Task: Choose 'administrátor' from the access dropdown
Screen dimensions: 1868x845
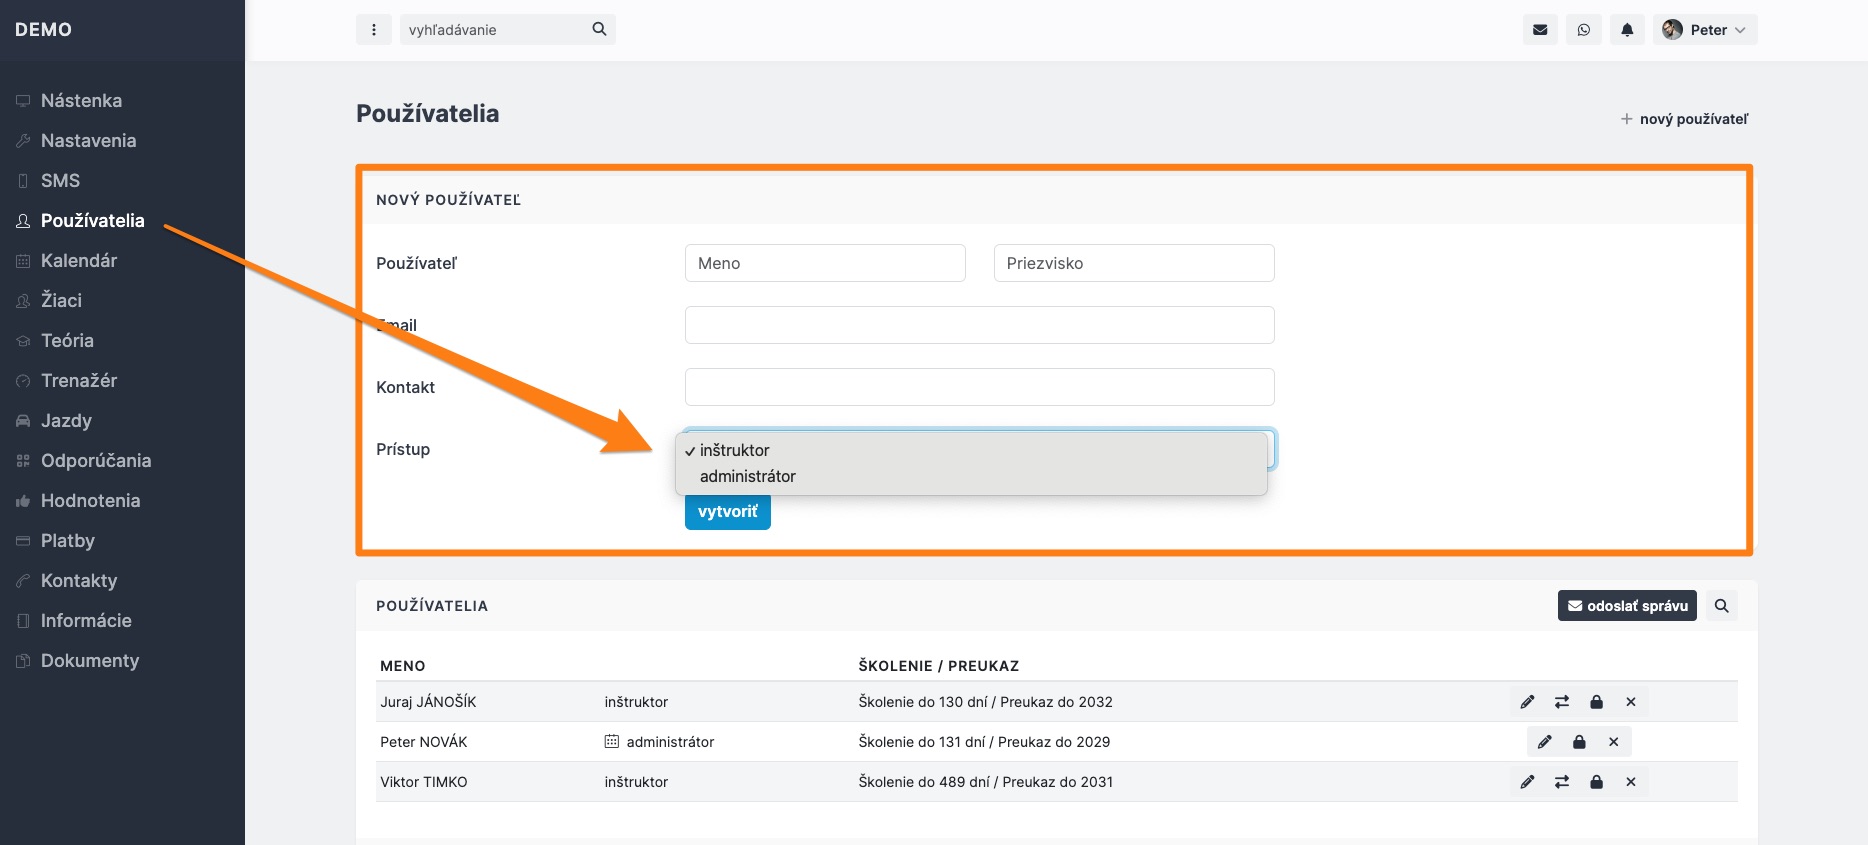Action: click(x=748, y=477)
